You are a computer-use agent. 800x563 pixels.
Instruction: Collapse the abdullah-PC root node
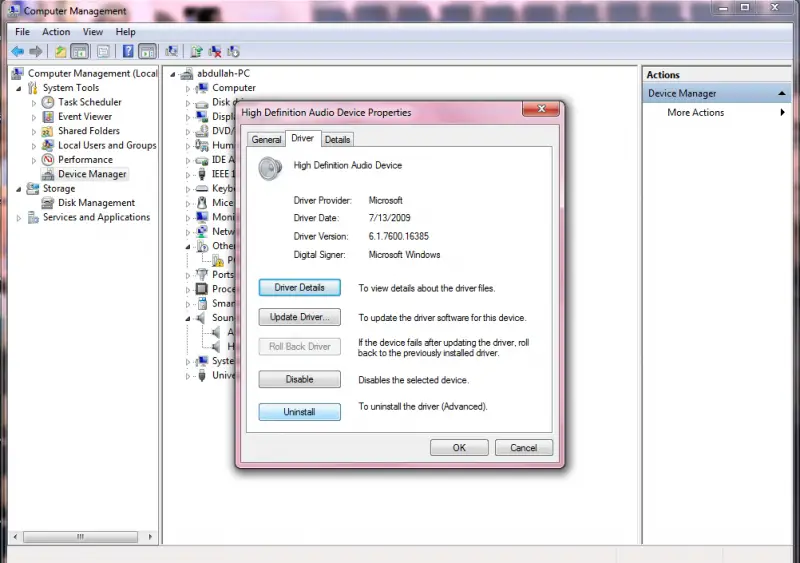[173, 75]
